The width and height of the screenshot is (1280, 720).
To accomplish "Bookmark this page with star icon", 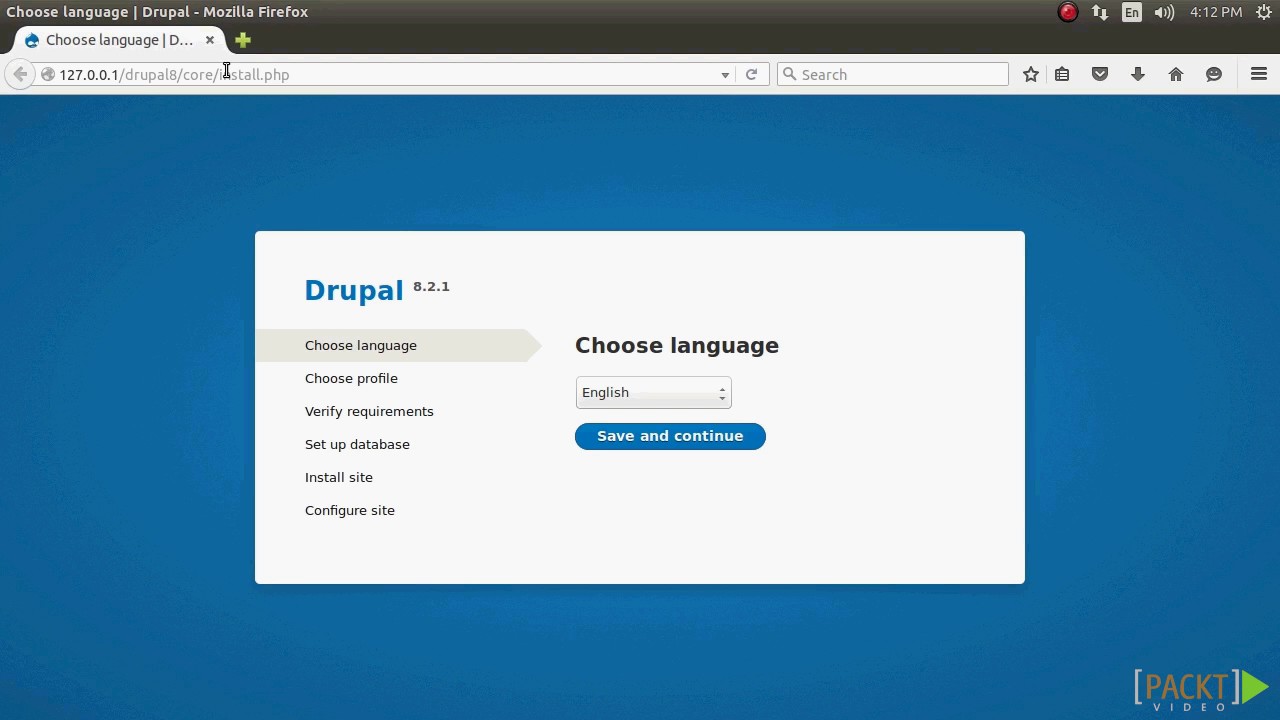I will (x=1031, y=74).
